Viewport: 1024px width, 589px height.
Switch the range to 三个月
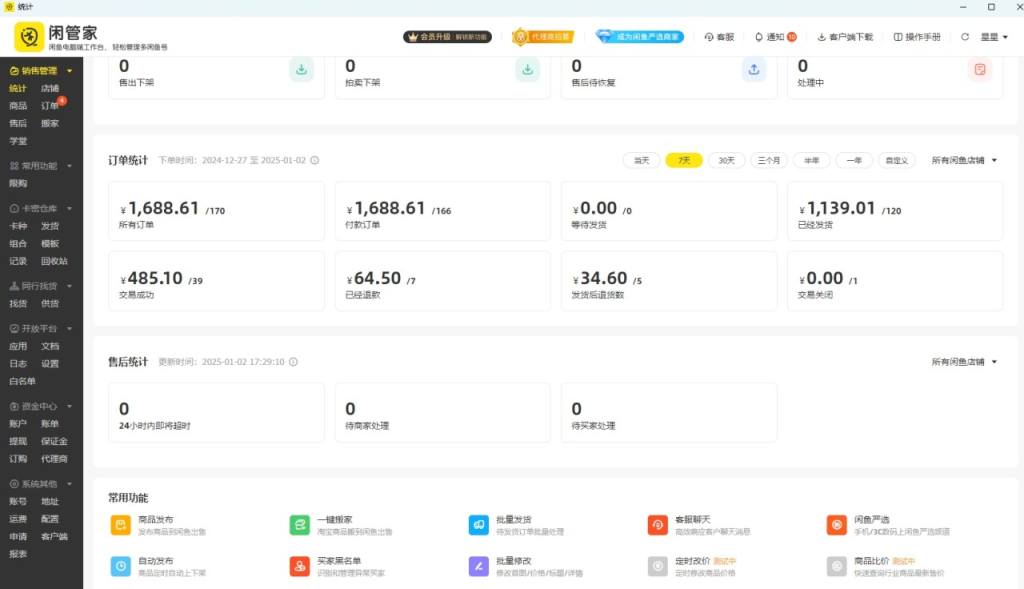click(x=769, y=160)
